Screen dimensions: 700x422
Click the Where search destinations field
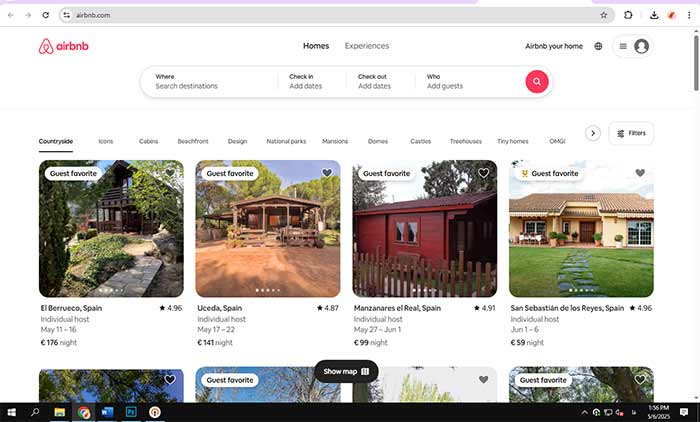[210, 82]
